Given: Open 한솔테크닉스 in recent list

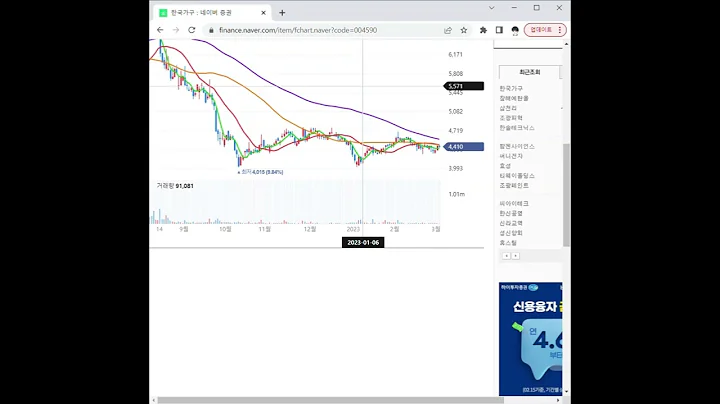Looking at the screenshot, I should tap(517, 128).
